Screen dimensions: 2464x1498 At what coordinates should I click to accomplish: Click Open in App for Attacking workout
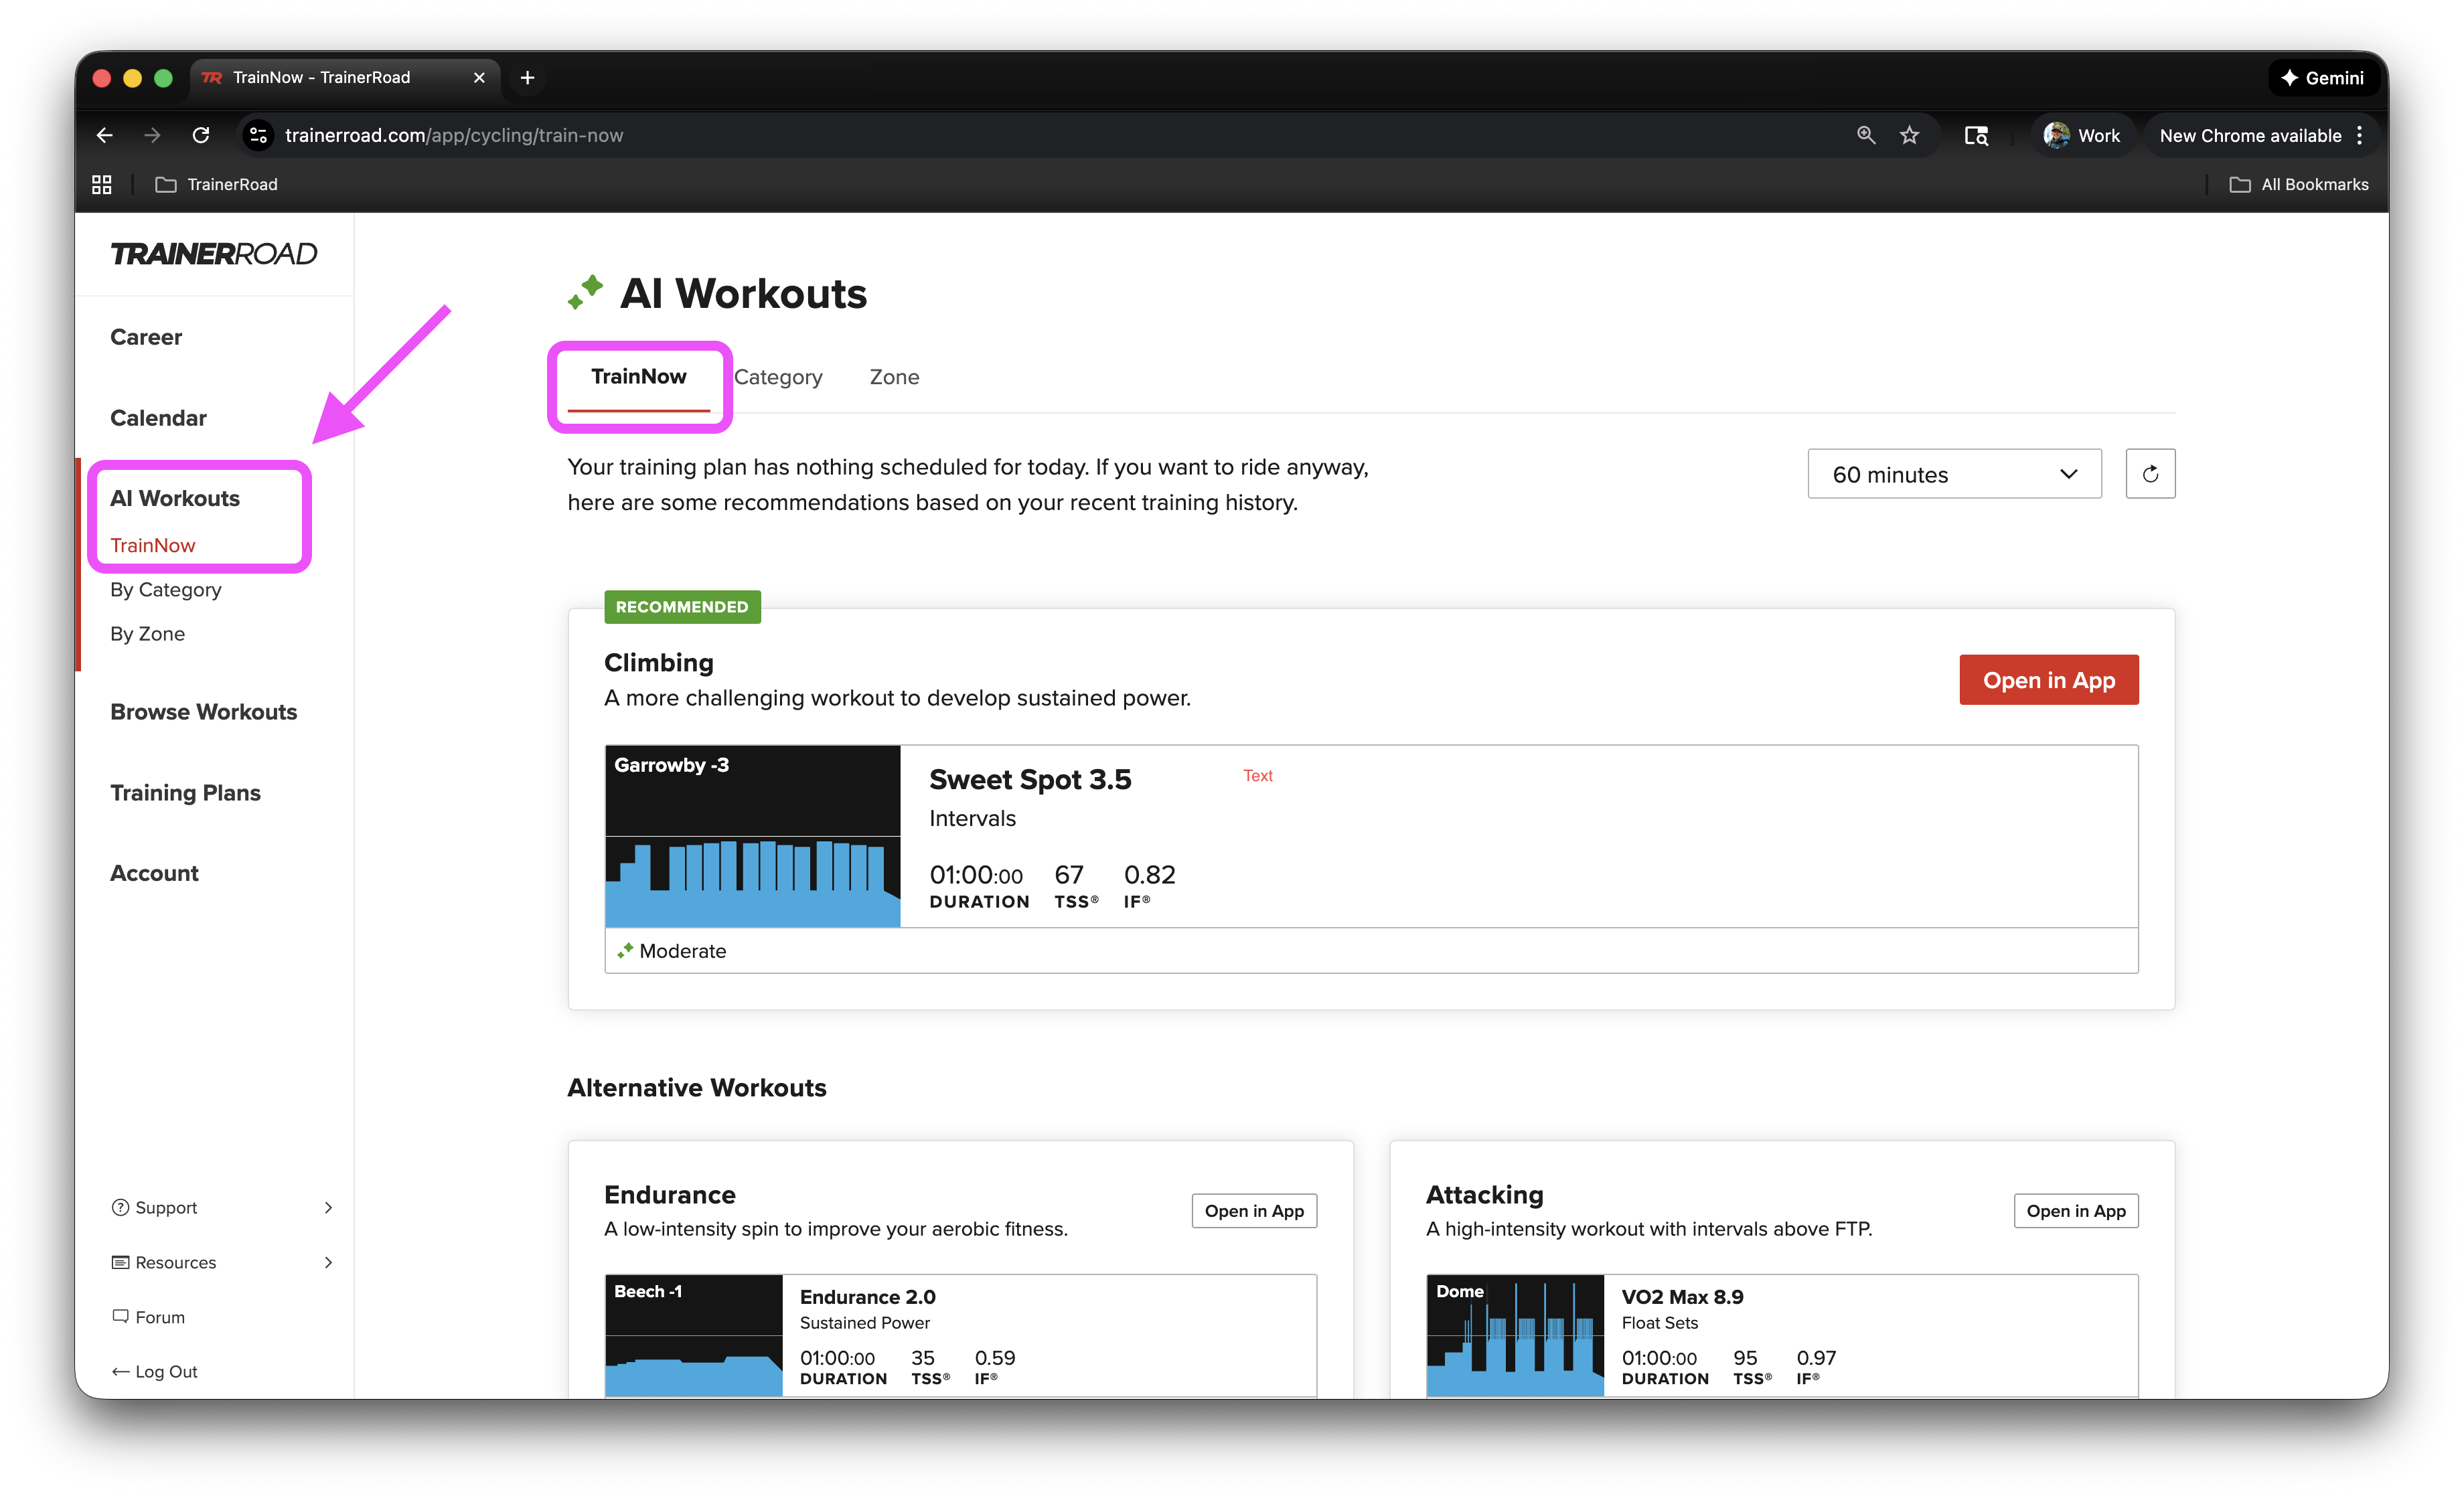(x=2076, y=1210)
